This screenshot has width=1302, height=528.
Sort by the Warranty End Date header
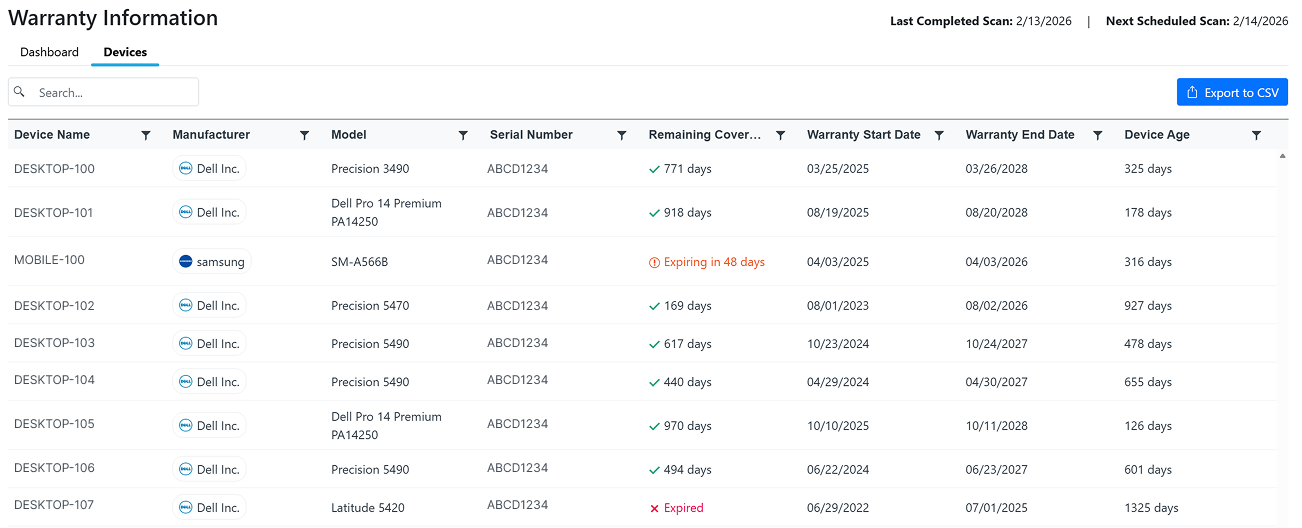(x=1020, y=135)
